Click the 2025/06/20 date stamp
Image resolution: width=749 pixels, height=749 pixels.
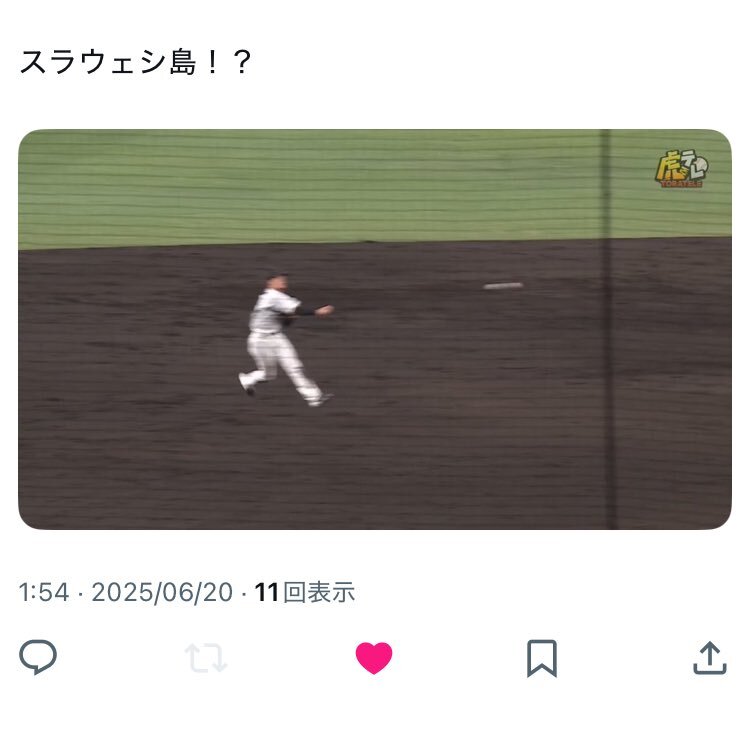click(x=162, y=592)
